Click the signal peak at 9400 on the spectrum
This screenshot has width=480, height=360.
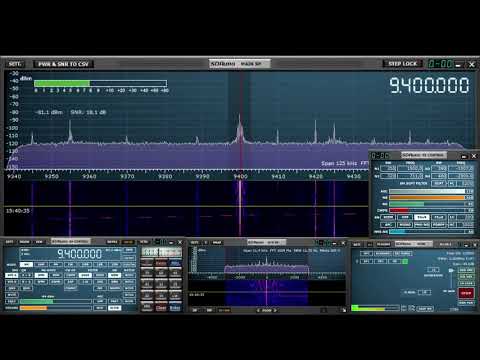[x=240, y=128]
